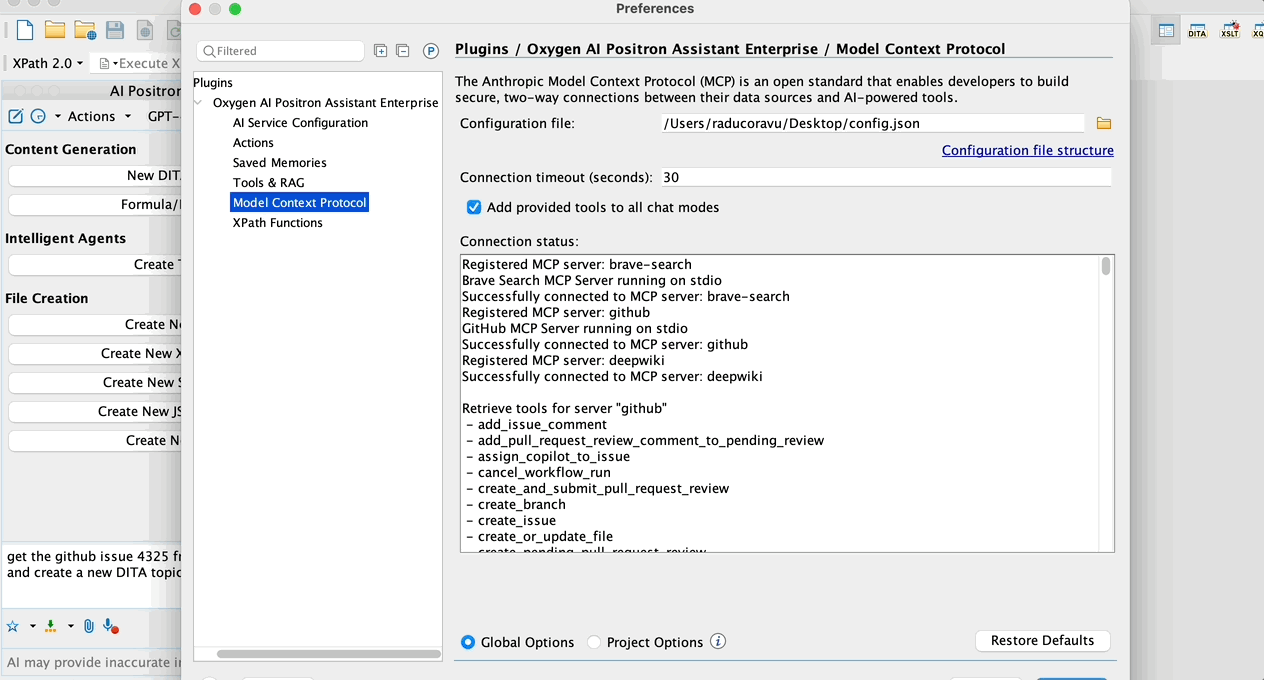Open the XPath 2.0 version dropdown
Screen dimensions: 1264x680
pos(48,63)
